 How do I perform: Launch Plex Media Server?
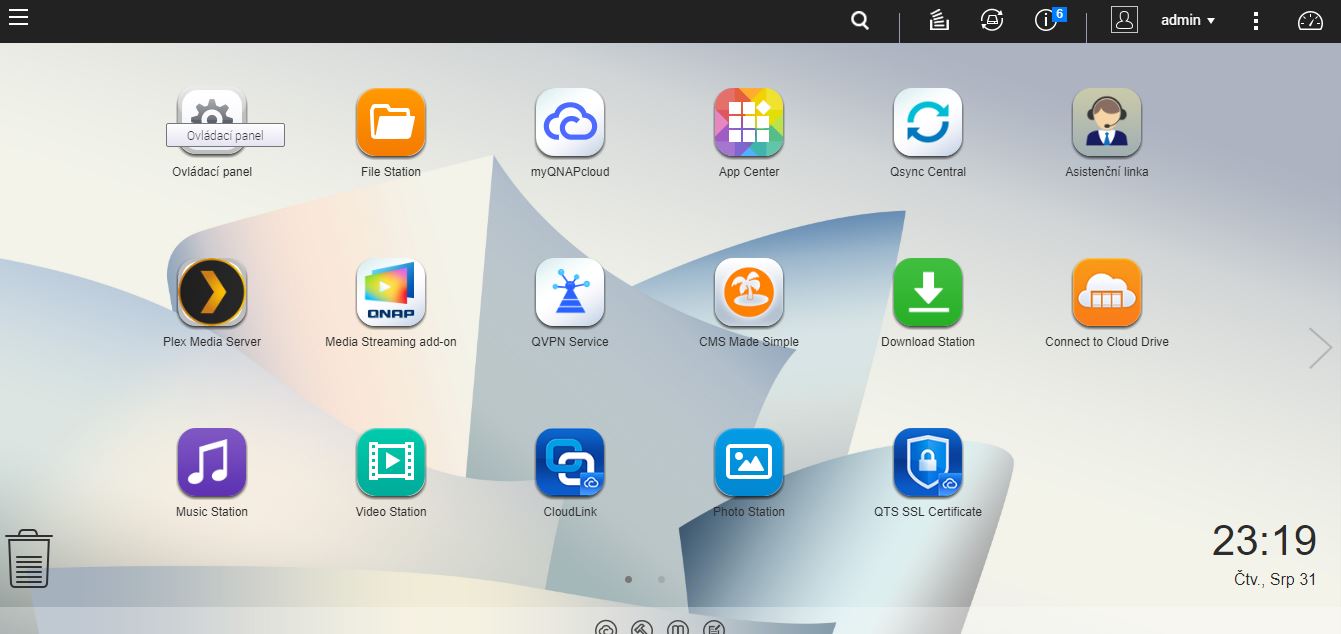(x=212, y=292)
